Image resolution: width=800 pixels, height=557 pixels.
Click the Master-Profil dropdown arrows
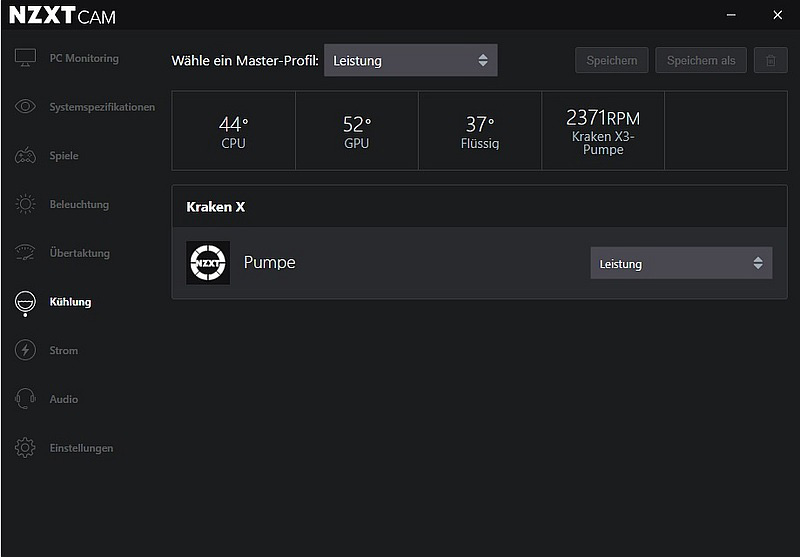click(x=483, y=60)
